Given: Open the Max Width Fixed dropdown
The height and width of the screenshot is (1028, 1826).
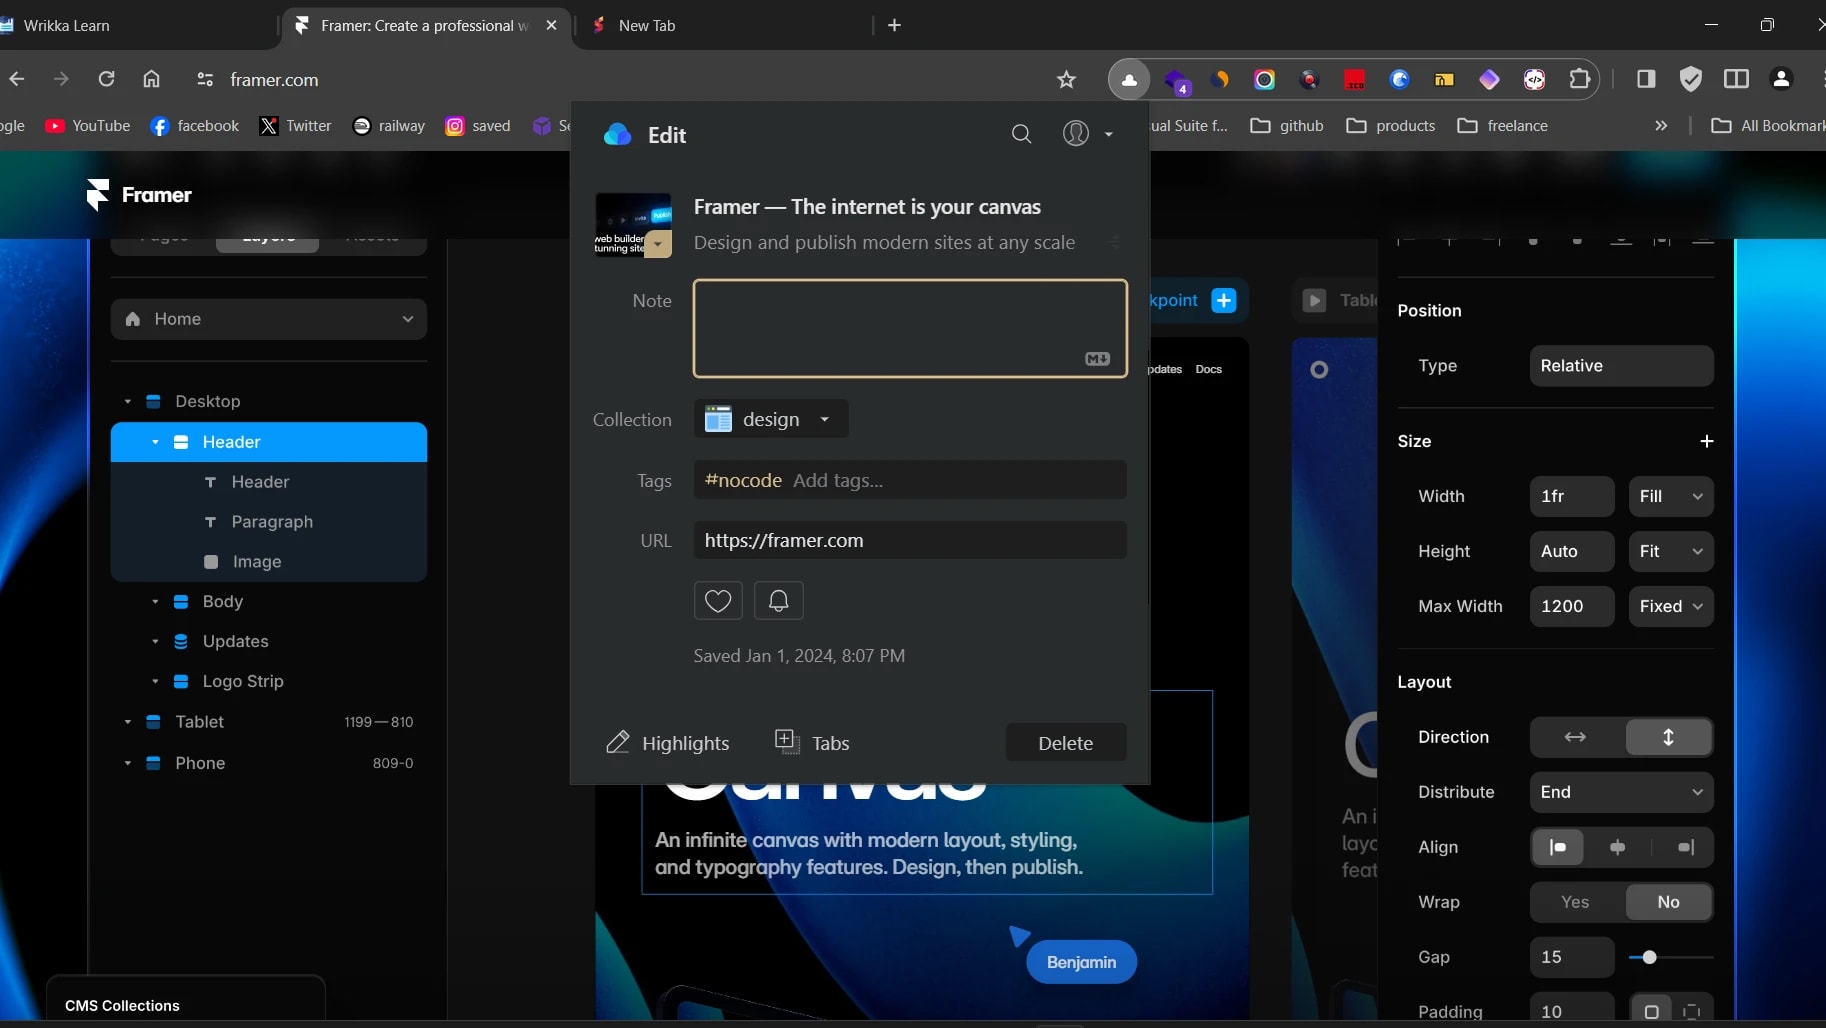Looking at the screenshot, I should 1671,606.
